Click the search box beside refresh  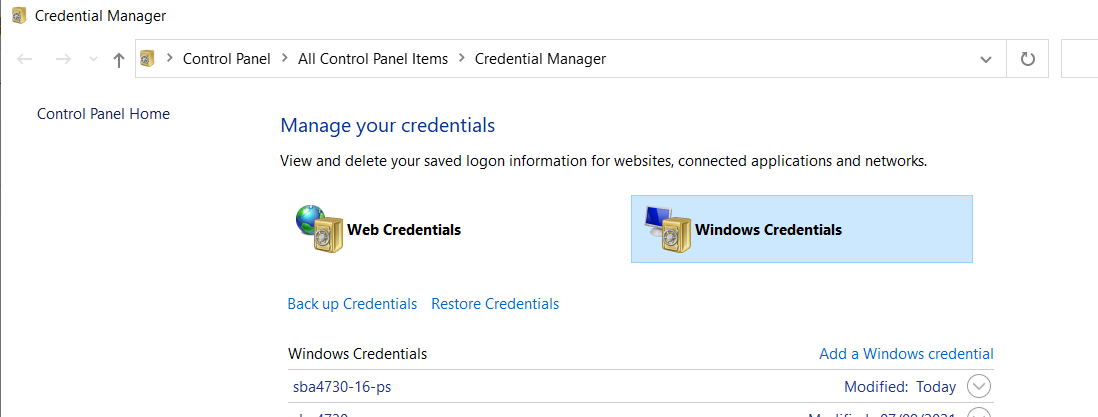pyautogui.click(x=1080, y=59)
